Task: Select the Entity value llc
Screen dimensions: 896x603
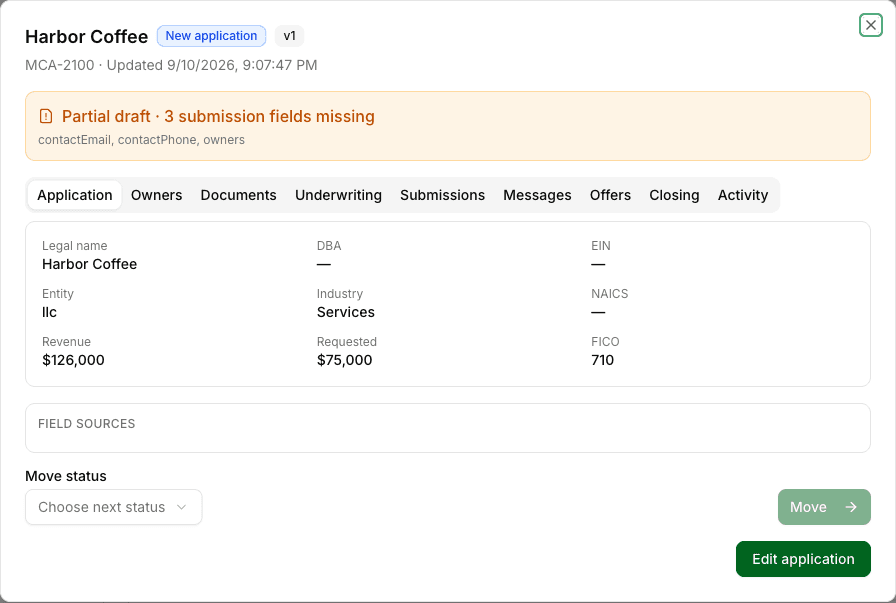Action: (x=49, y=312)
